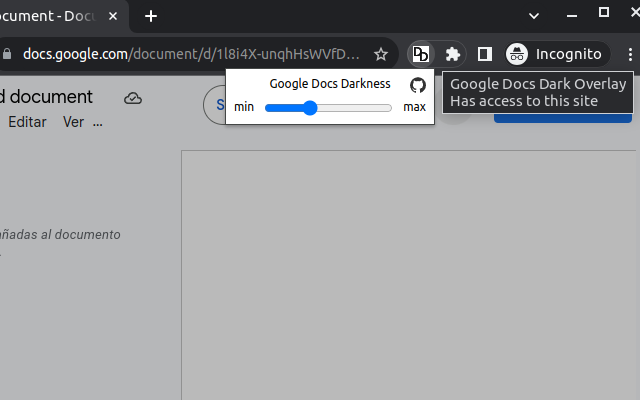Adjust the Google Docs Darkness slider handle
The height and width of the screenshot is (400, 640).
tap(310, 108)
